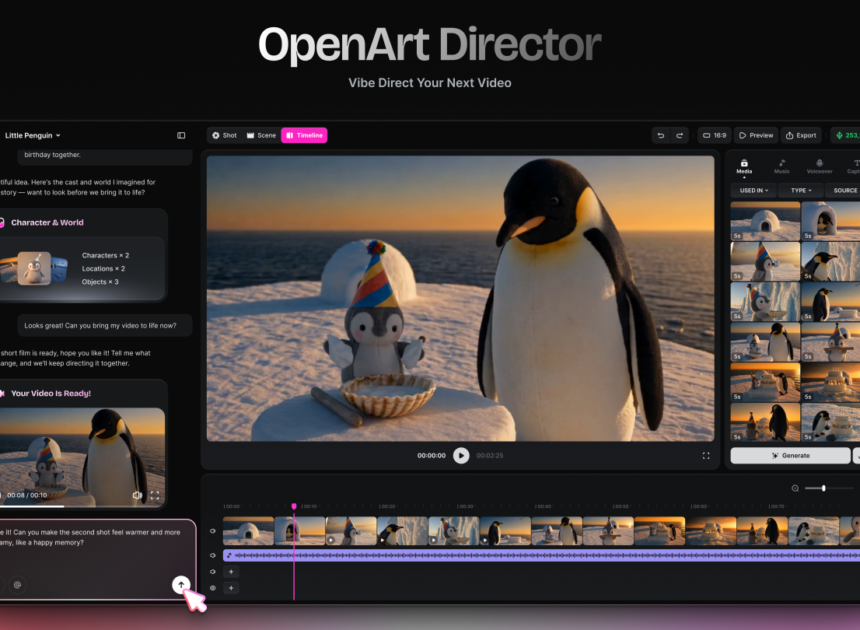Switch to the Scene view tab
860x630 pixels.
(261, 135)
